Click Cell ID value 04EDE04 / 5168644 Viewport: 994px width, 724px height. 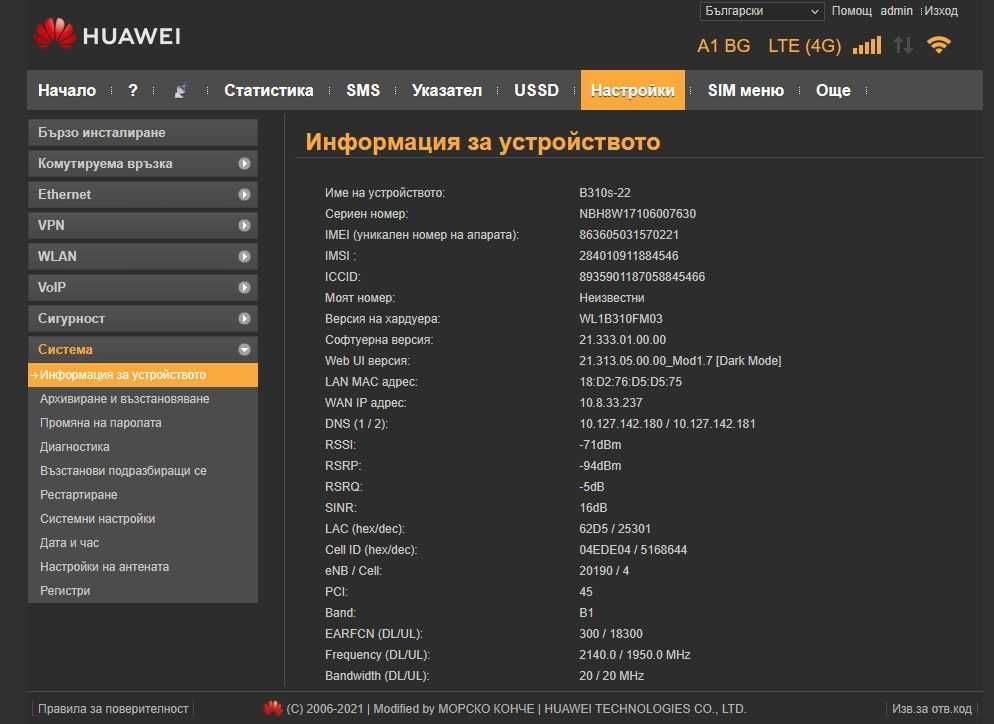coord(633,550)
